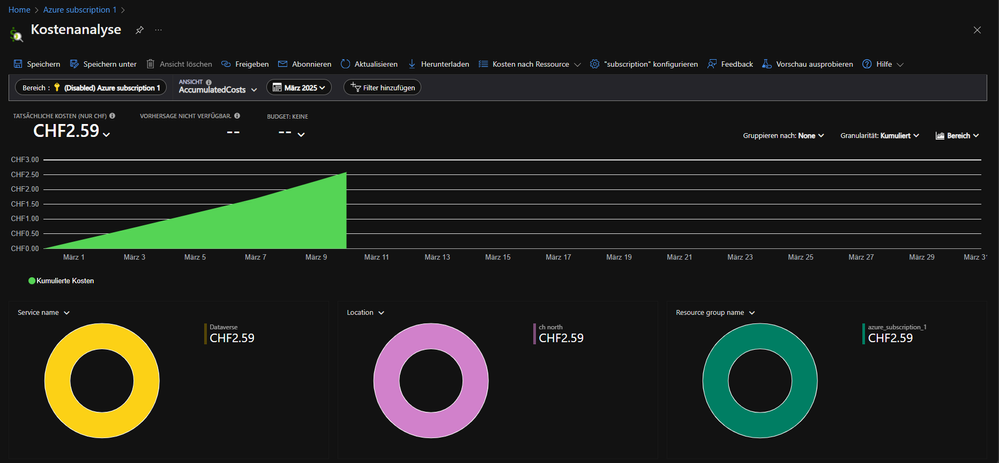Click the Dataverse CHF2.59 legend entry
The image size is (999, 463).
229,334
